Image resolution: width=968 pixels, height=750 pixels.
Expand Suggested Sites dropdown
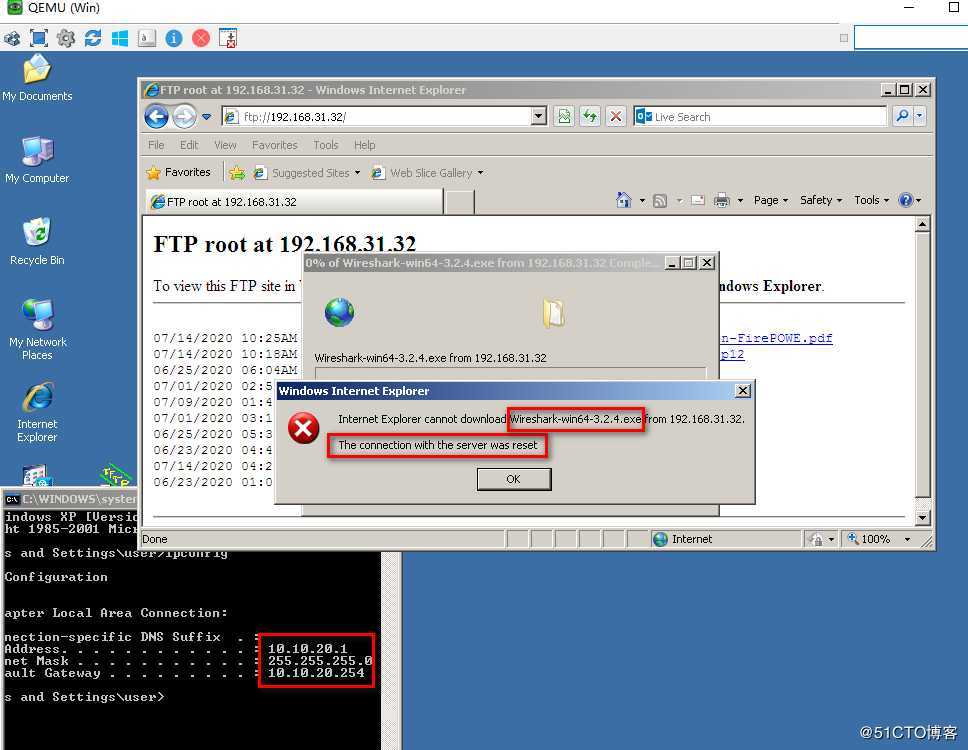coord(357,173)
